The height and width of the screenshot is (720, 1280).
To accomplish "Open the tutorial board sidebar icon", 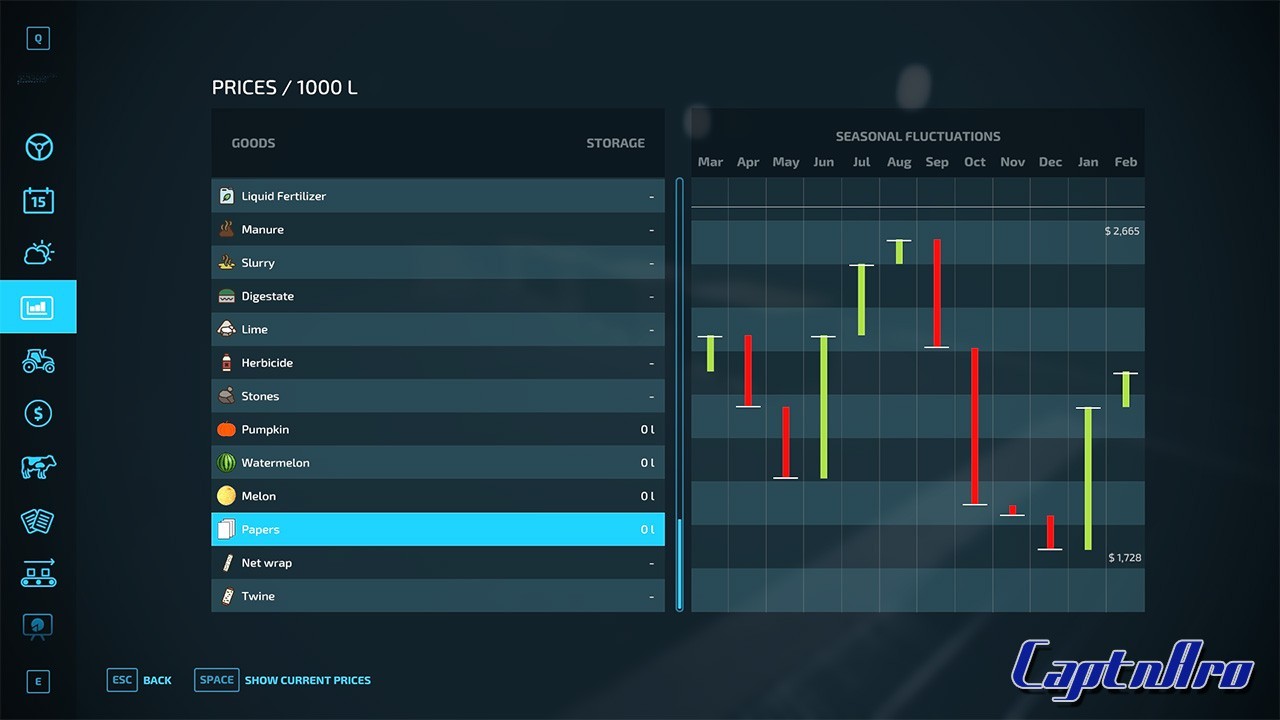I will click(x=38, y=626).
